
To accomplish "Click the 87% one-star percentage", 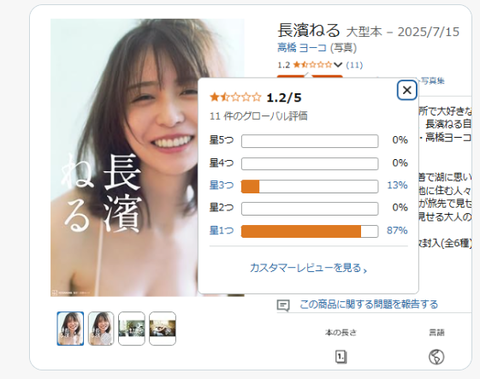I will (x=397, y=230).
